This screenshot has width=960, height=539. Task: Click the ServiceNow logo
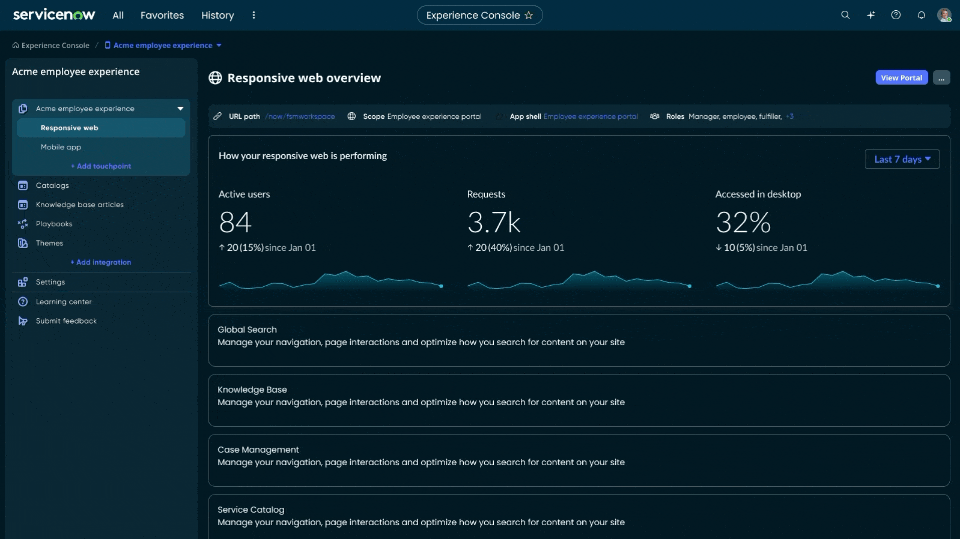click(54, 15)
